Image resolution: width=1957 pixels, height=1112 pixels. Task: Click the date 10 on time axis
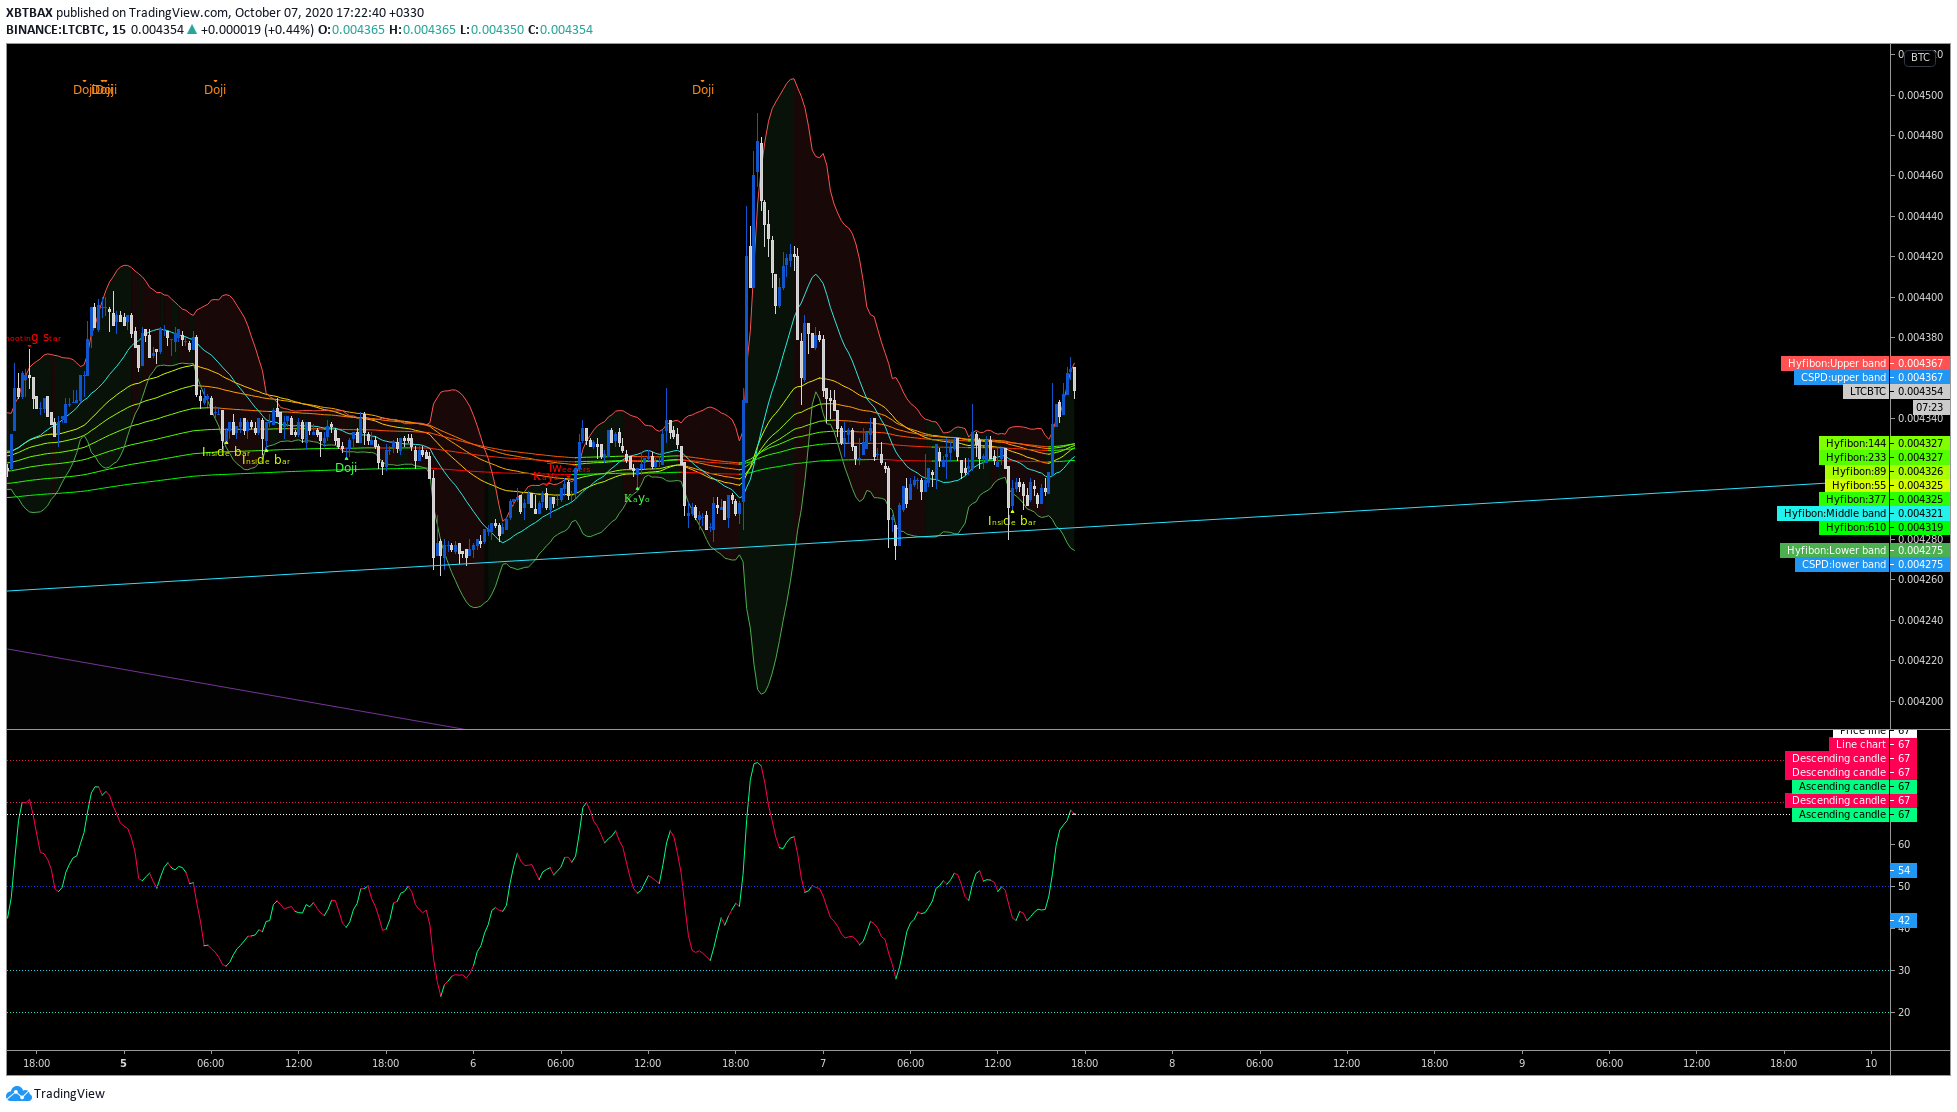tap(1871, 1063)
